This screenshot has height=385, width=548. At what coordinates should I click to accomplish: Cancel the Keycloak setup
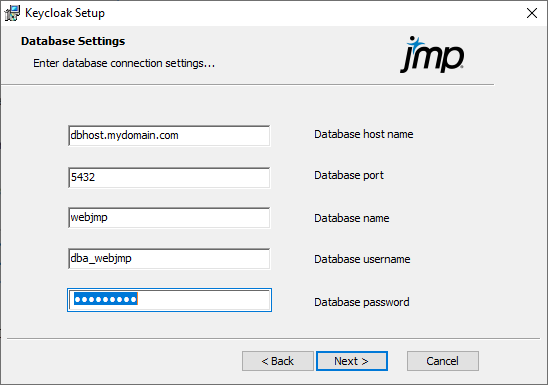tap(442, 361)
